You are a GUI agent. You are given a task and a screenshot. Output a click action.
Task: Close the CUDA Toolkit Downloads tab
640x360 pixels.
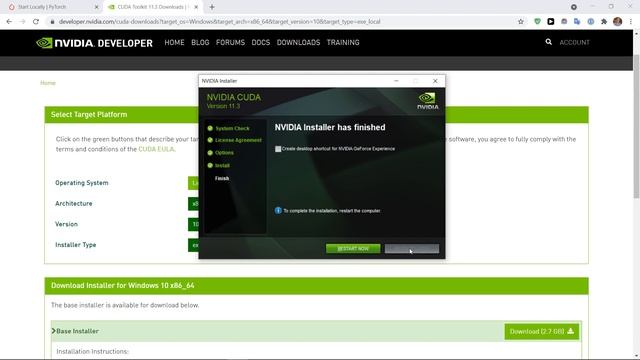point(196,7)
